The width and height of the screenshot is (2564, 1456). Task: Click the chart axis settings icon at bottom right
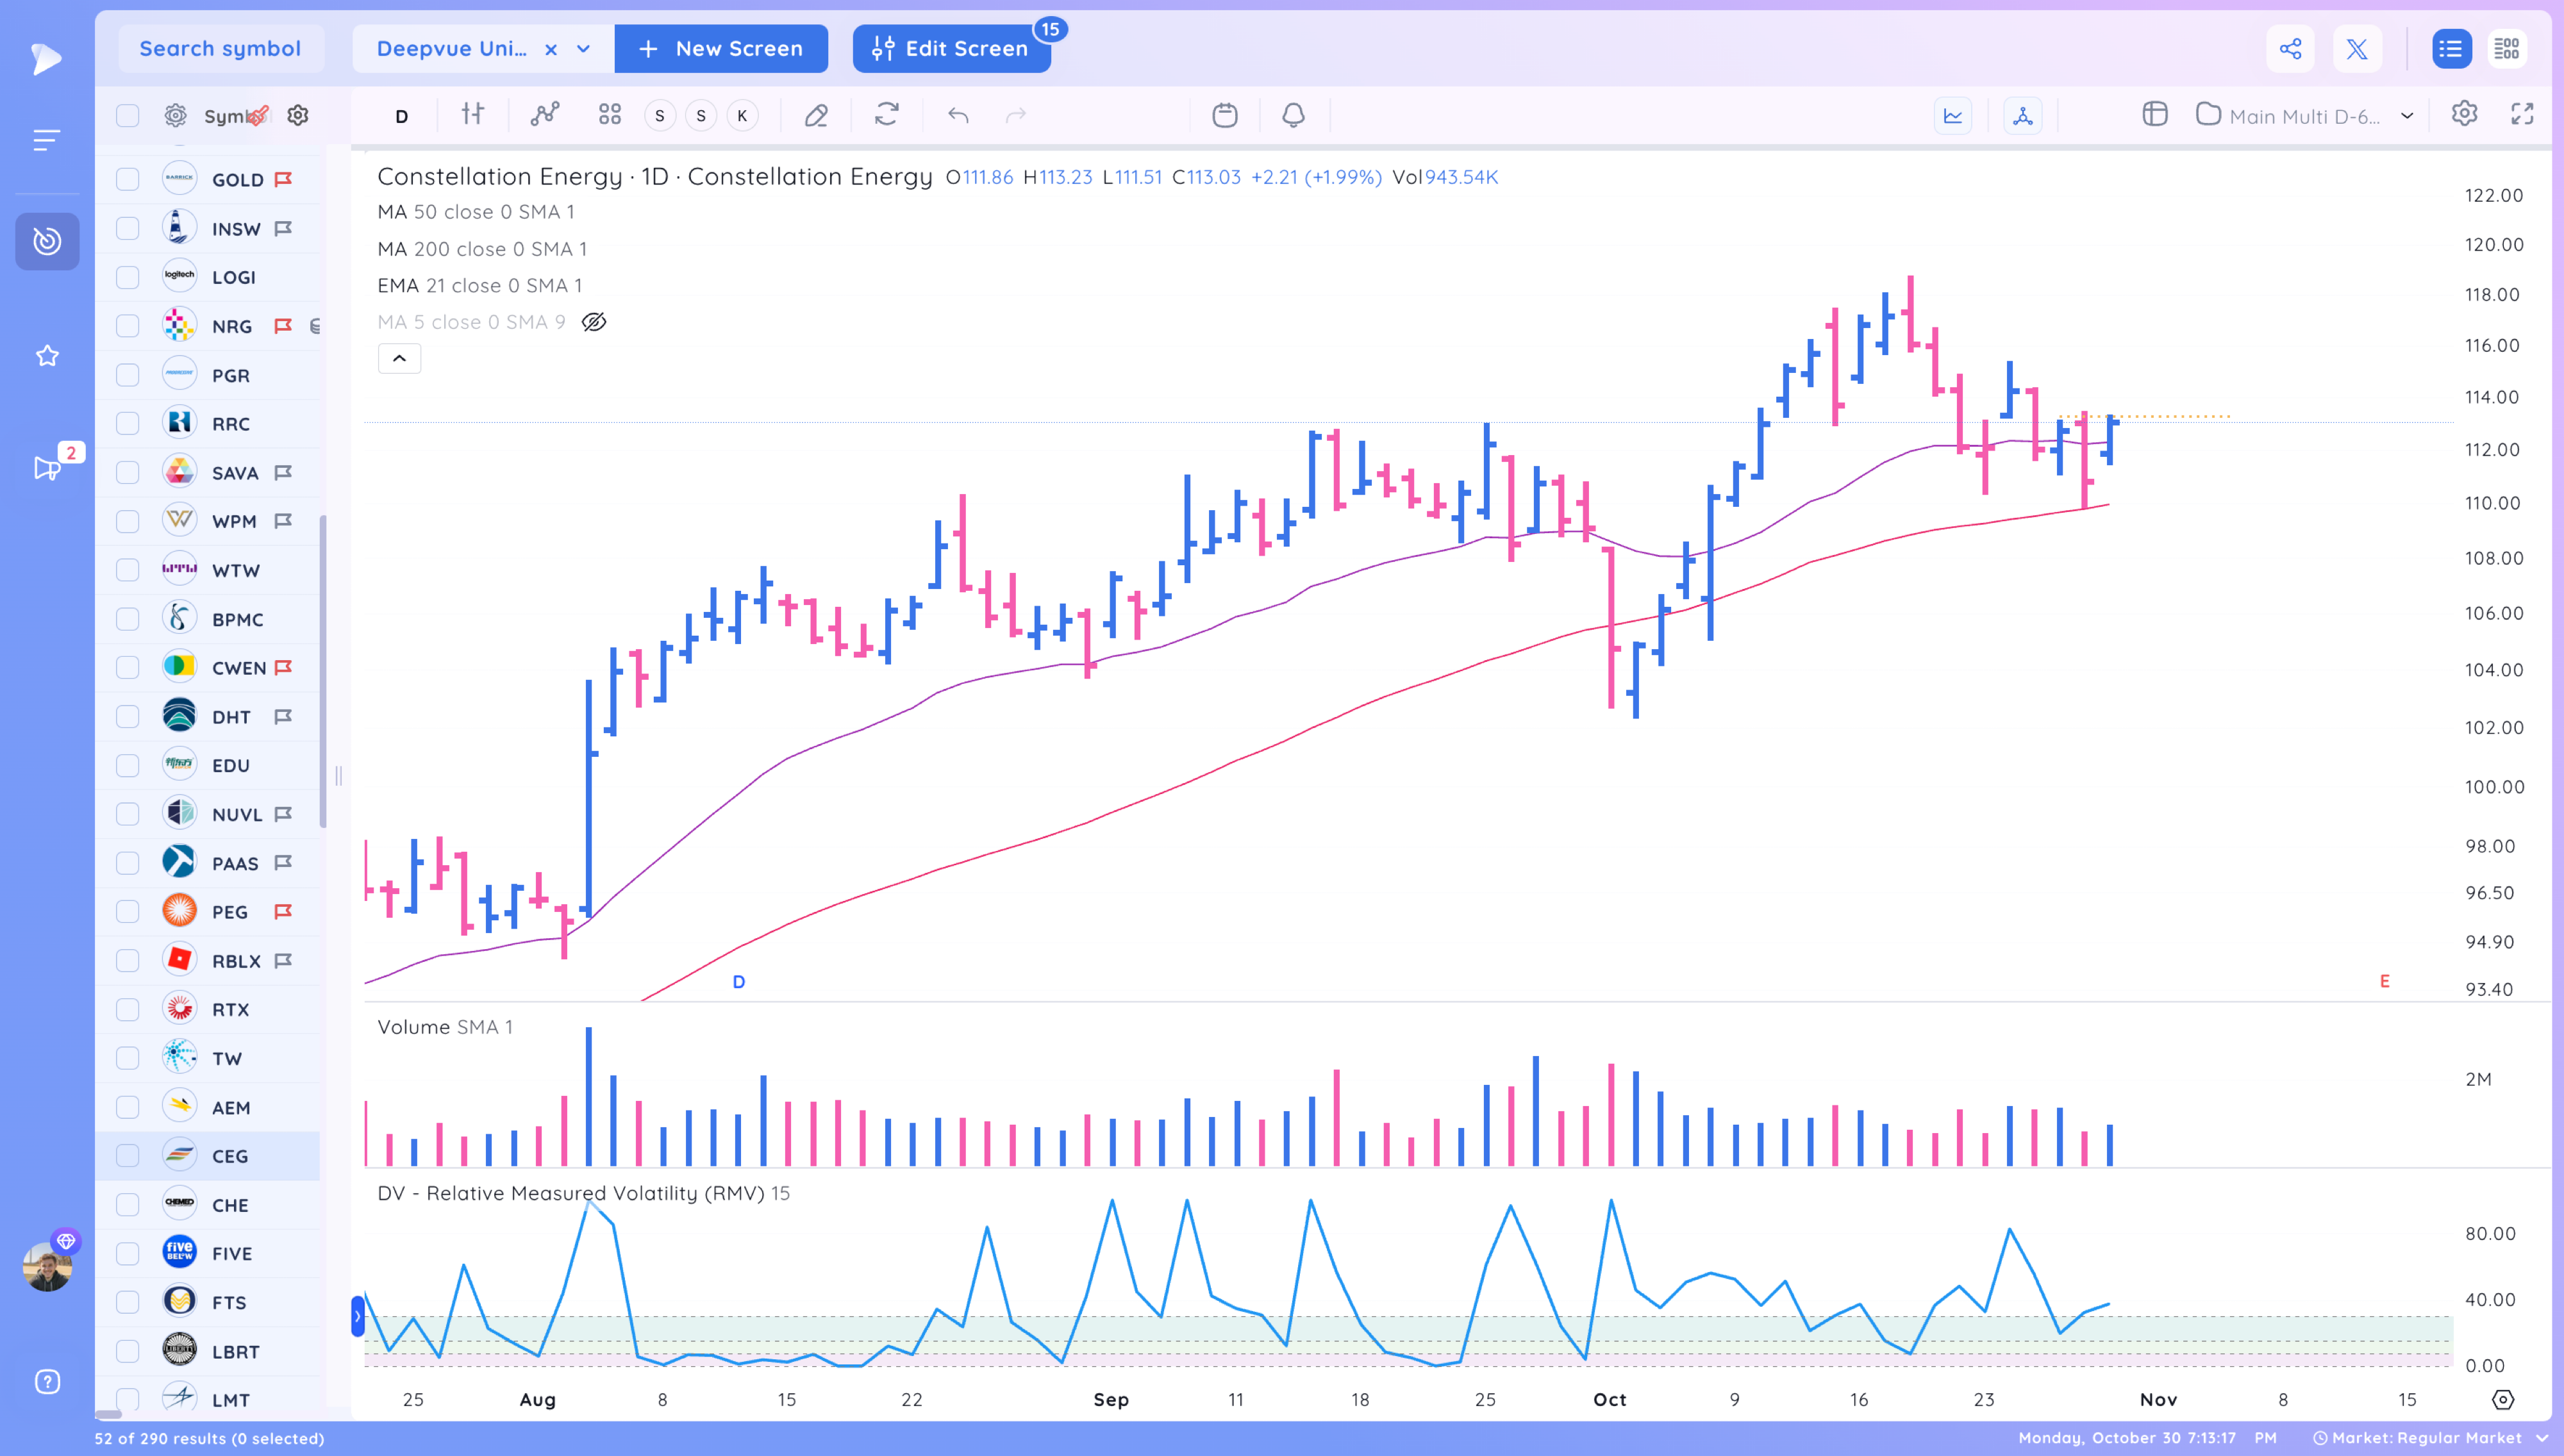click(x=2503, y=1399)
